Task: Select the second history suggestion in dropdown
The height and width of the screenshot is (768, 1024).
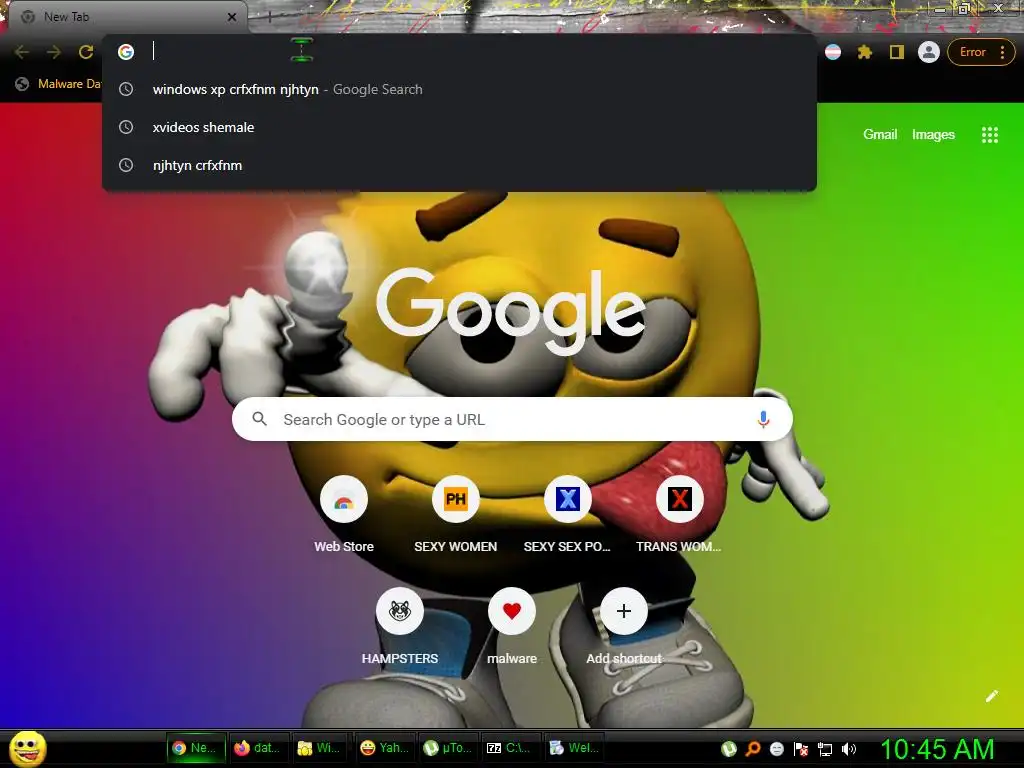Action: (459, 127)
